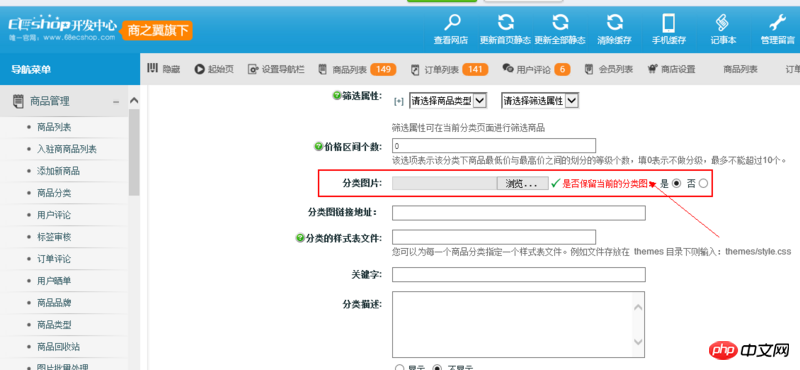The width and height of the screenshot is (800, 370).
Task: Open 商品分类 in the sidebar
Action: point(54,193)
